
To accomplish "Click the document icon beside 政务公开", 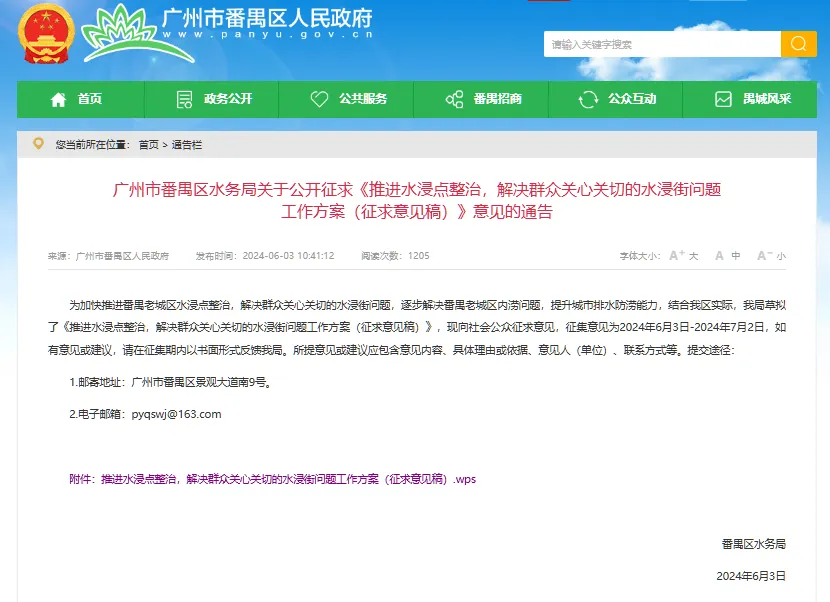I will [x=184, y=99].
